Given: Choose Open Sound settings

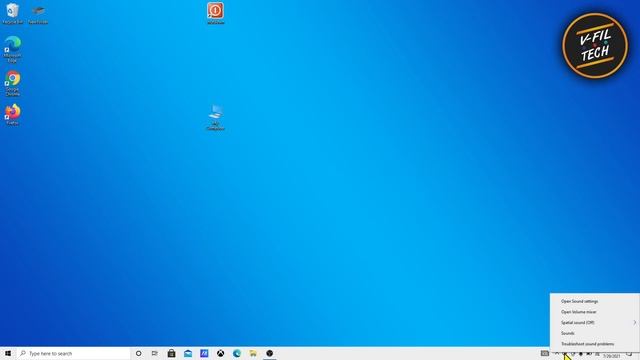Looking at the screenshot, I should pyautogui.click(x=594, y=301).
